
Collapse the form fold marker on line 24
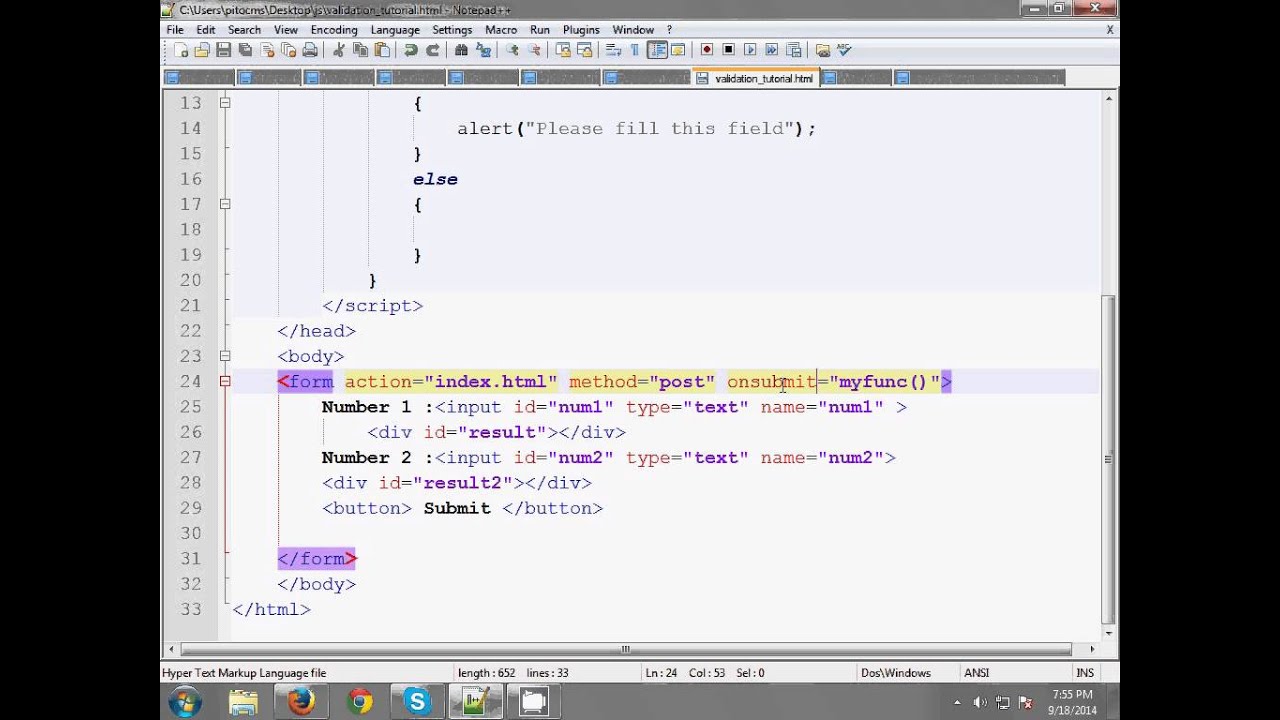pos(225,381)
